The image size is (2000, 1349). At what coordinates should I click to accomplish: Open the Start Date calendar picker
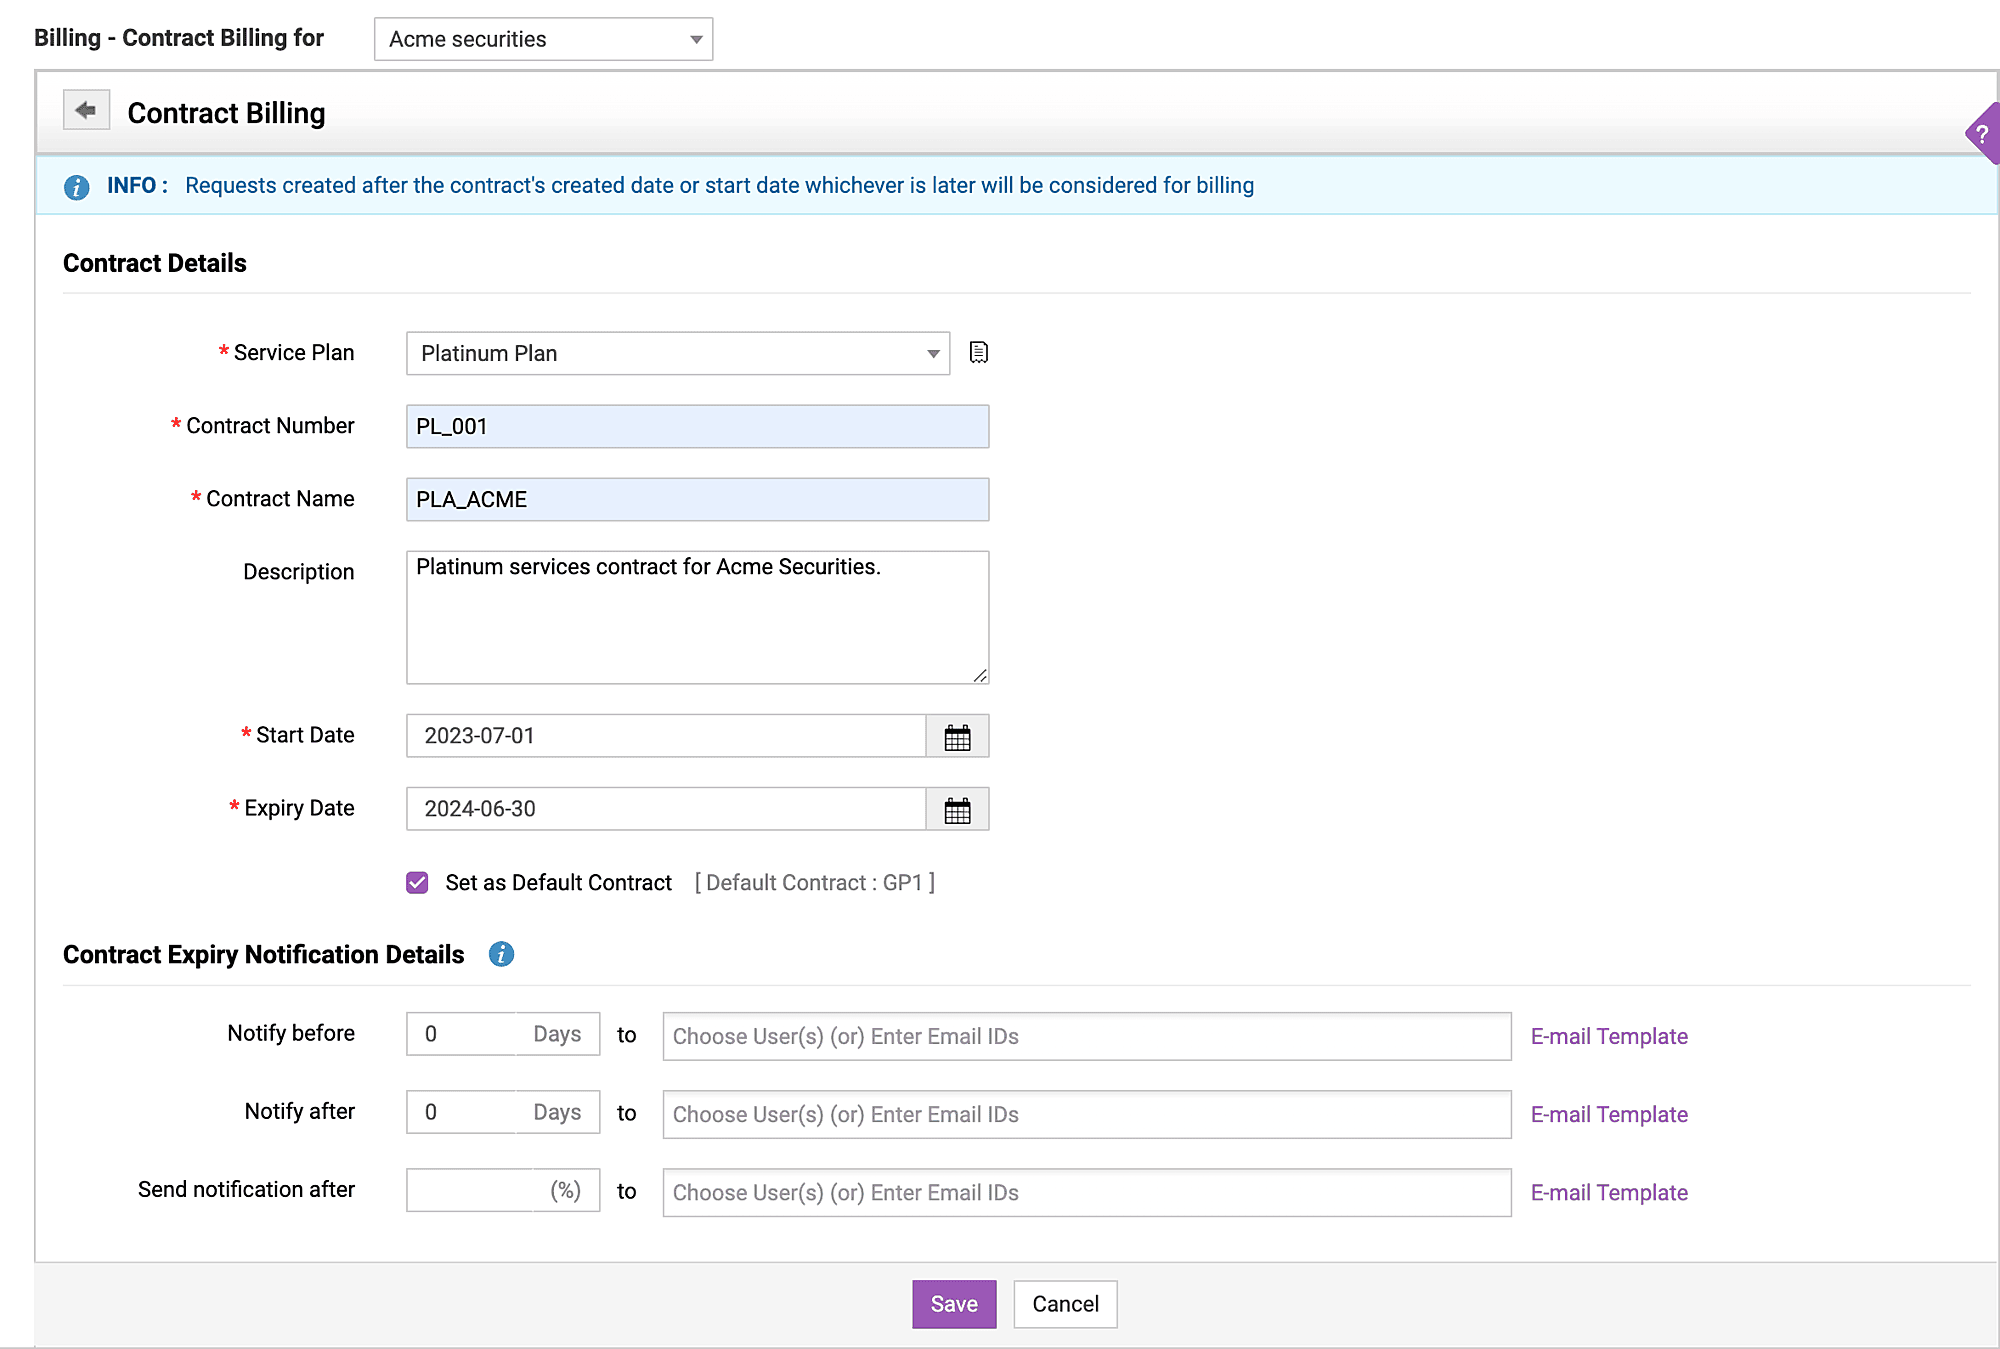pos(957,736)
